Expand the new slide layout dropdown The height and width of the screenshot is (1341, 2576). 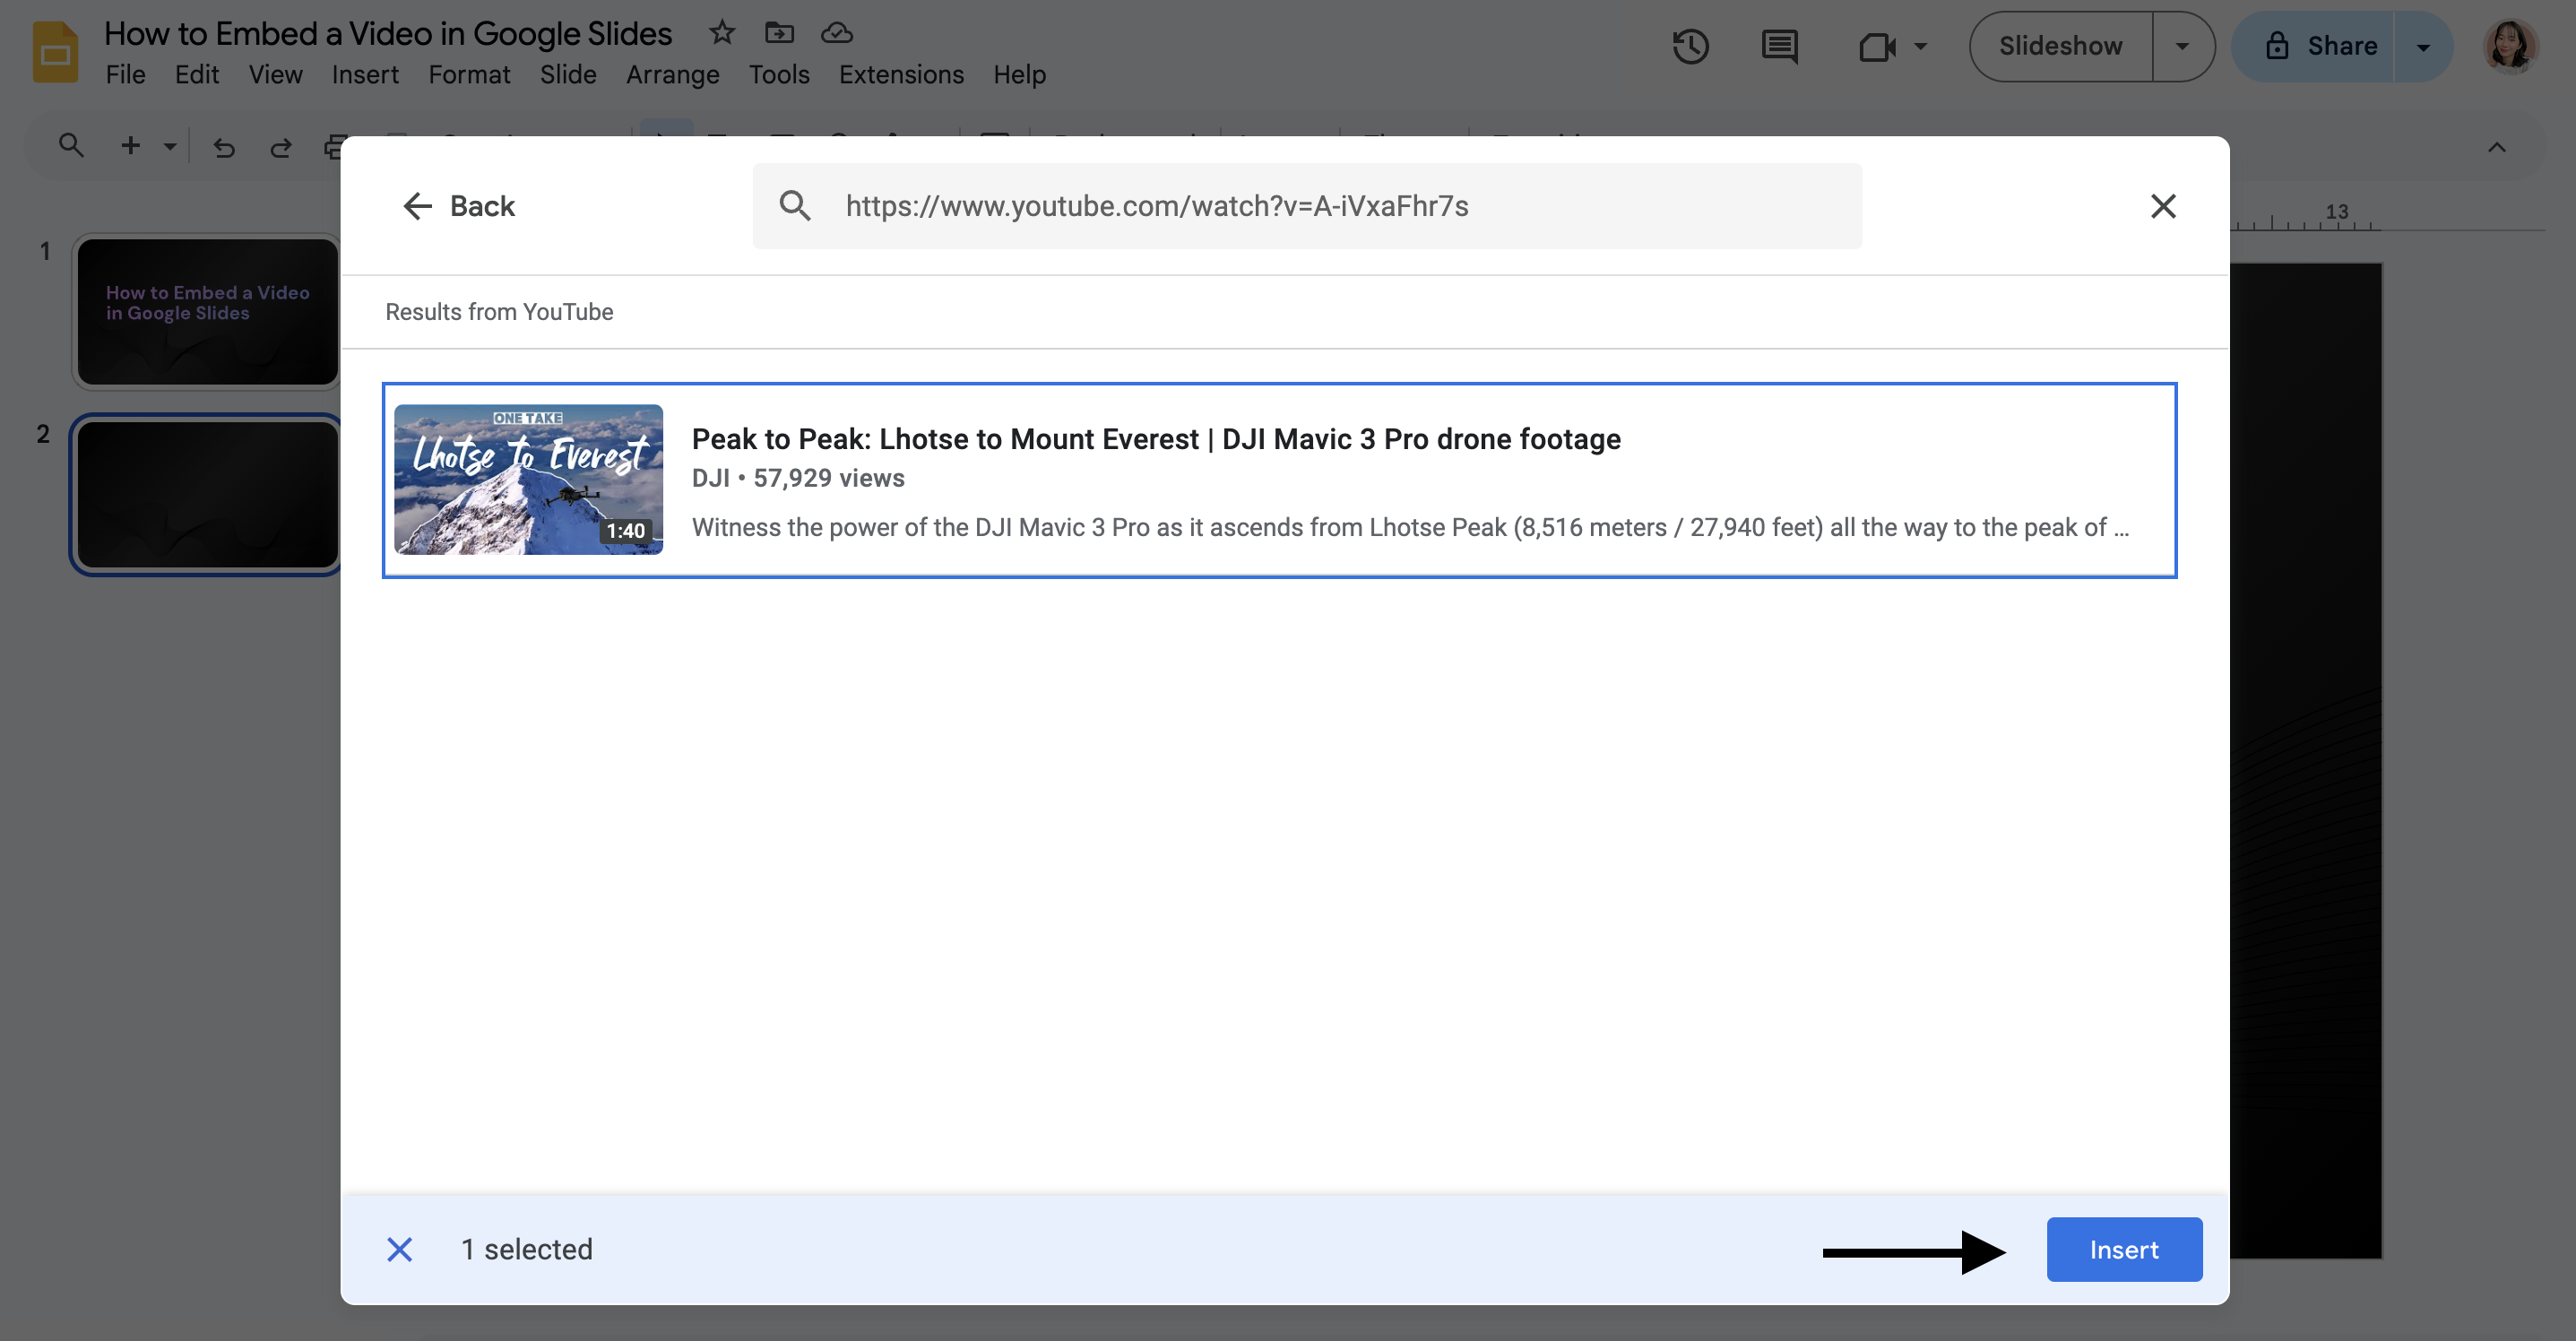click(170, 146)
